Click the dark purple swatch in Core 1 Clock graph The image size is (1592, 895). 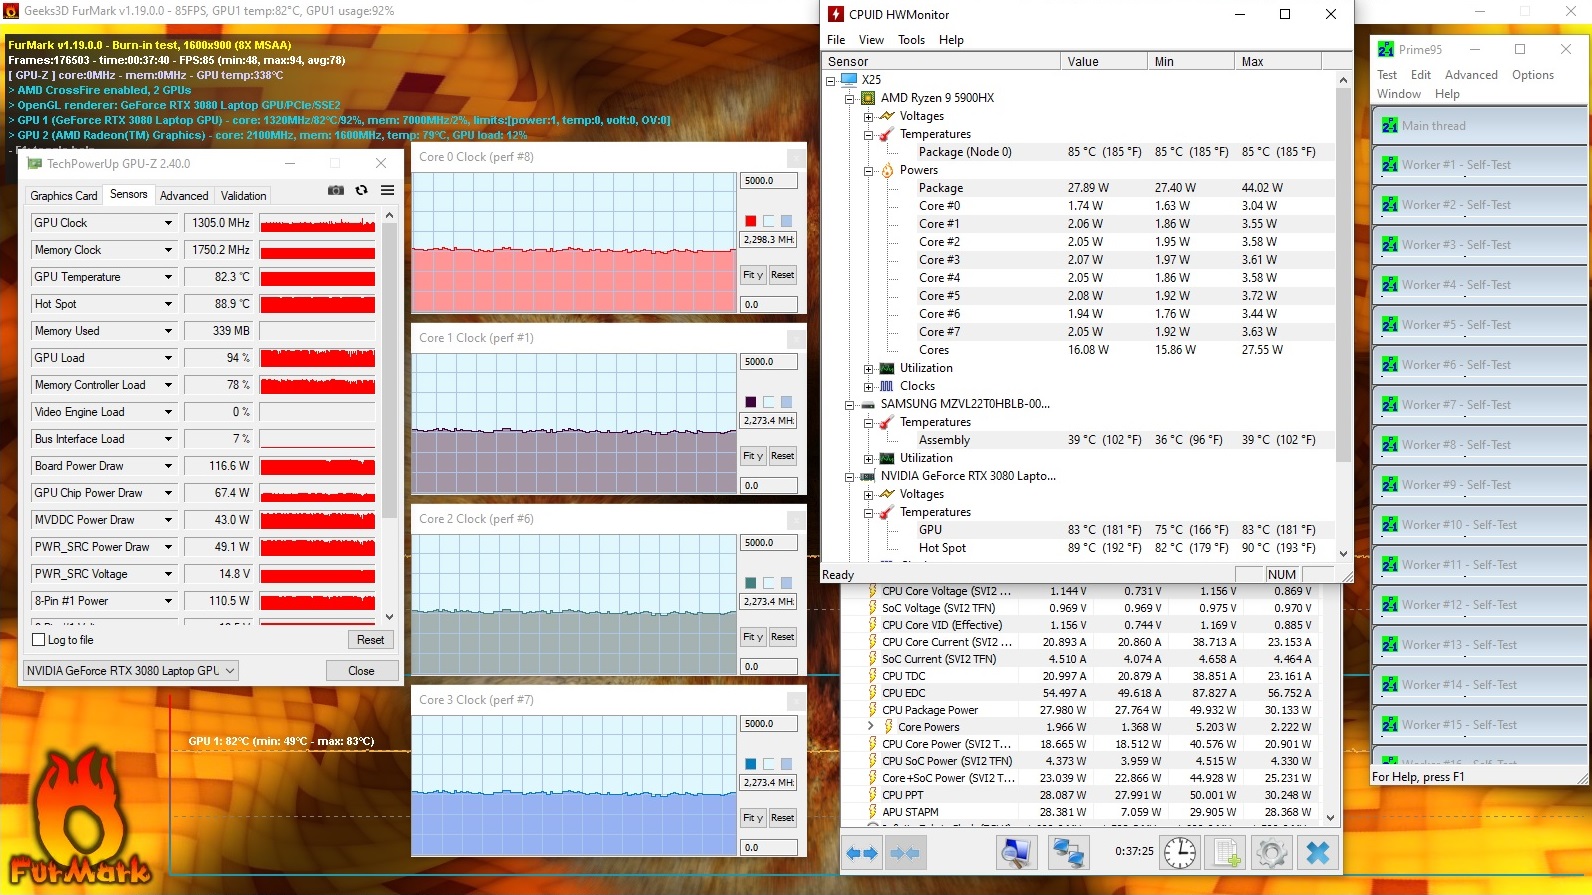(x=750, y=402)
